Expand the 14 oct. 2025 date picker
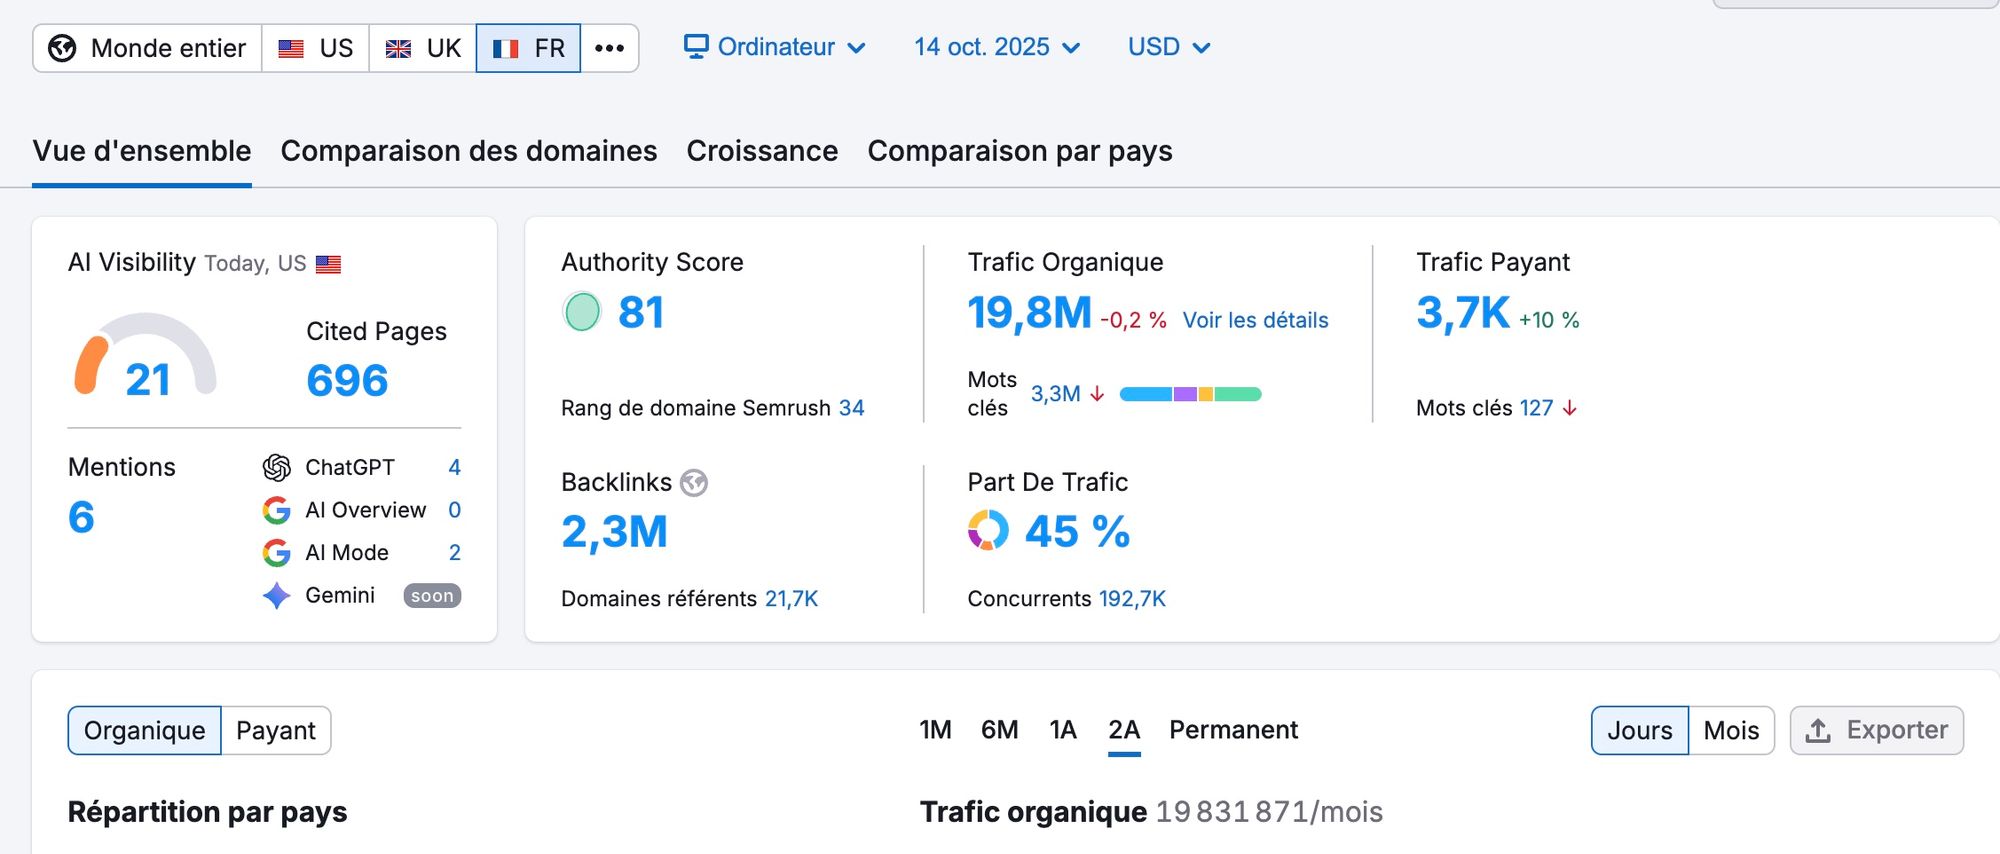 pyautogui.click(x=997, y=47)
